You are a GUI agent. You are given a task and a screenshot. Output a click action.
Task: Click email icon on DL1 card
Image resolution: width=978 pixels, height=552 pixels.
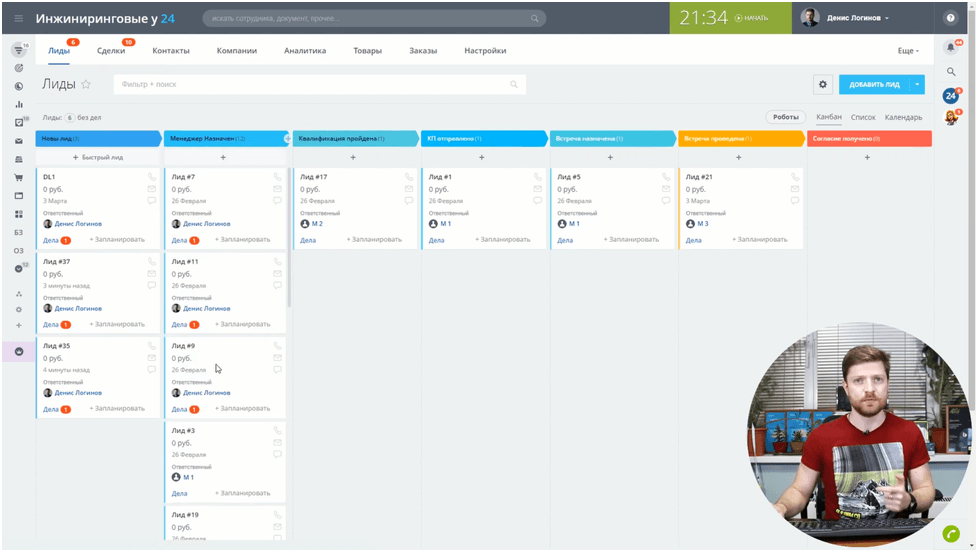152,189
